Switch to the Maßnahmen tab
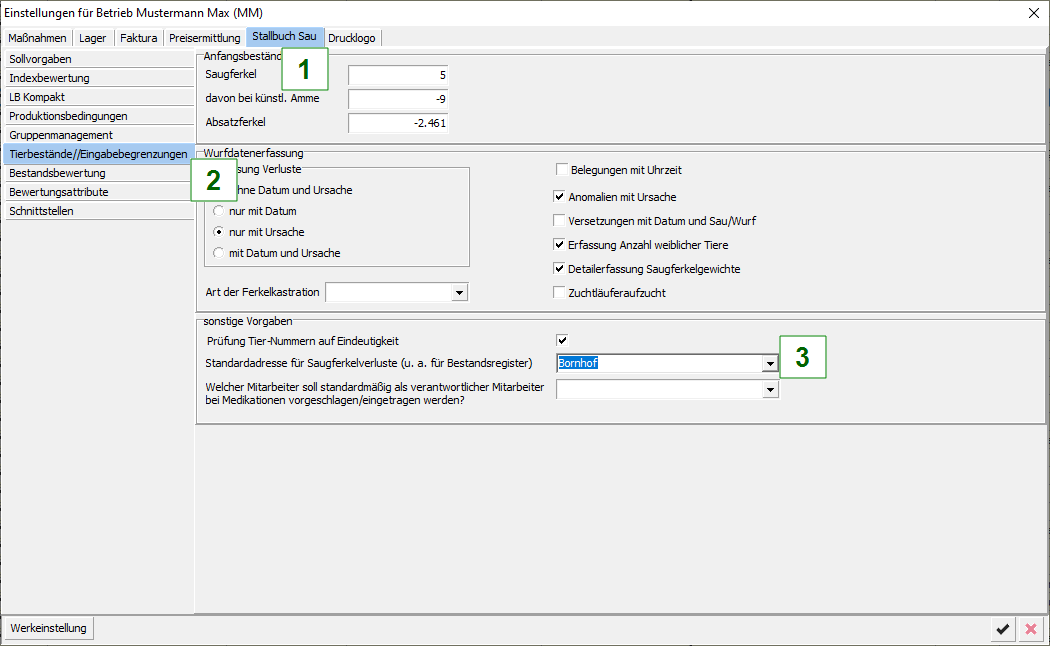Image resolution: width=1050 pixels, height=646 pixels. [x=37, y=38]
